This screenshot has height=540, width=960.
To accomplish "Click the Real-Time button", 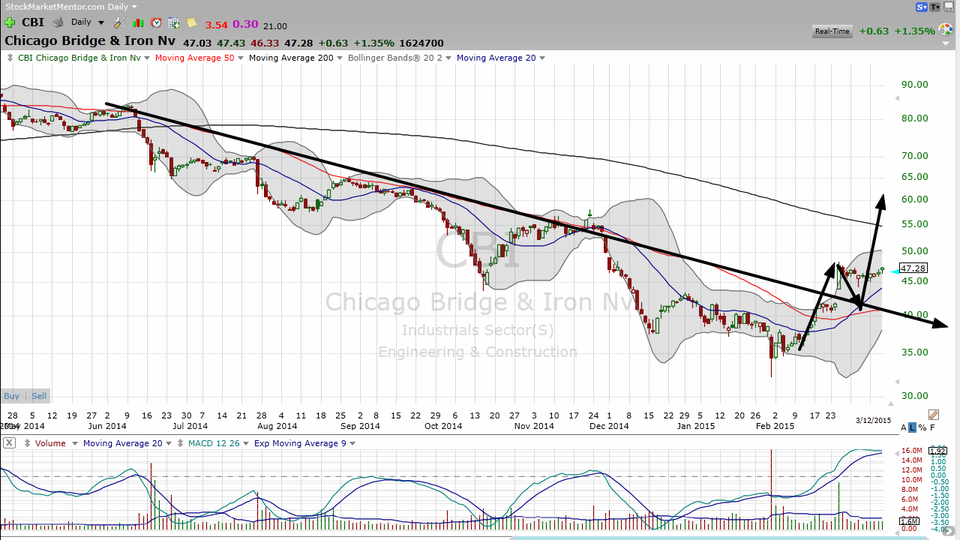I will click(832, 31).
